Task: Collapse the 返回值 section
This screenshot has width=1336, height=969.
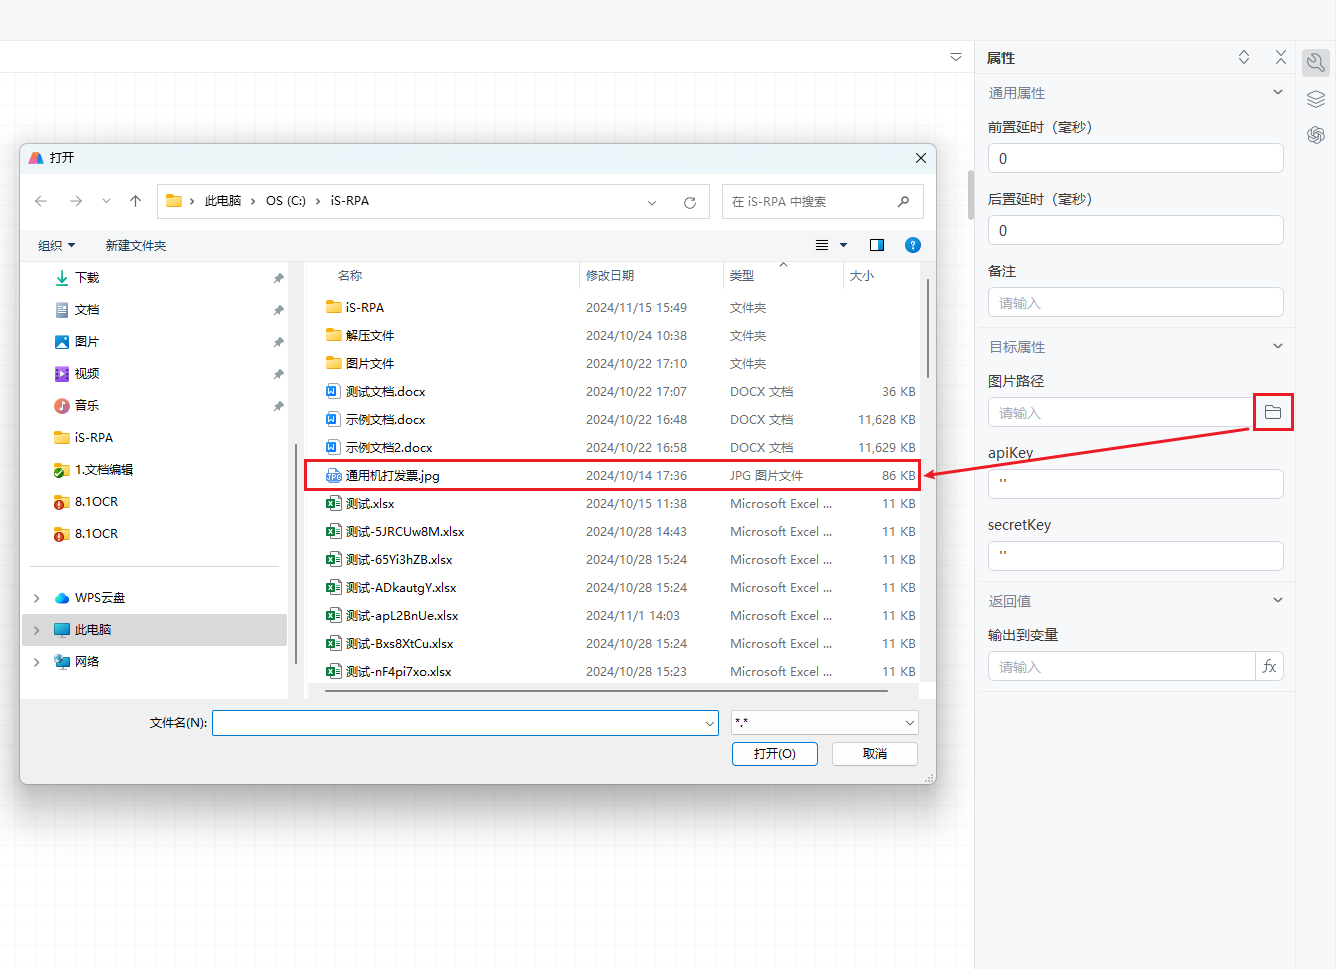Action: point(1277,600)
